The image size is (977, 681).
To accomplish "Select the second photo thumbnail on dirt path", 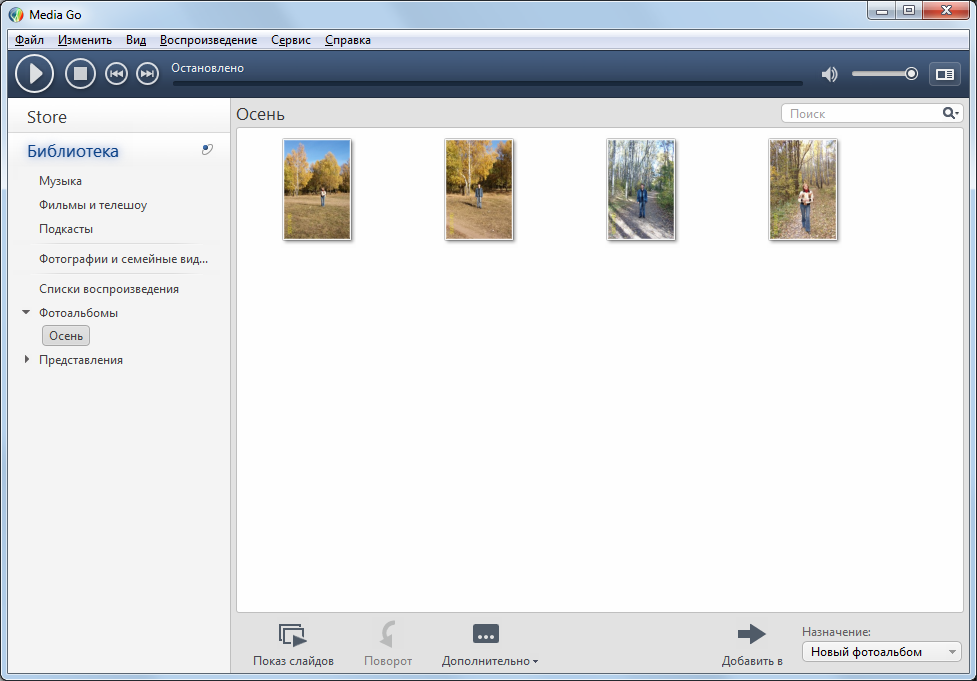I will (479, 189).
